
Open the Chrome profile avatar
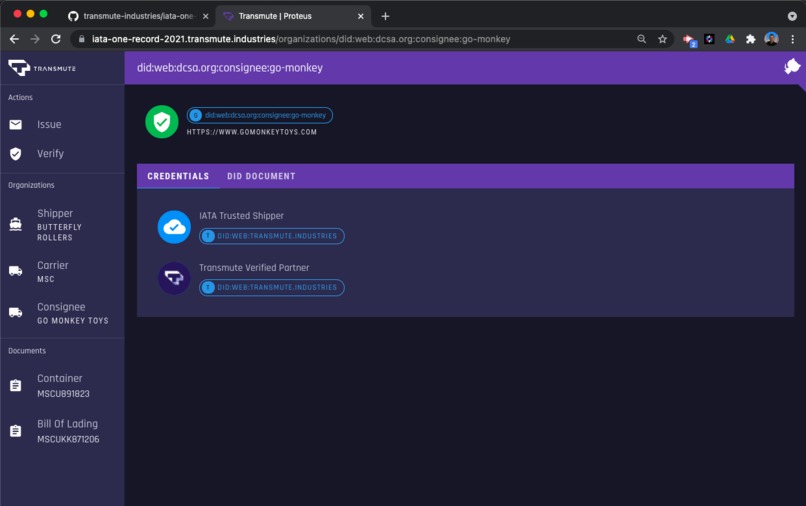(x=772, y=39)
